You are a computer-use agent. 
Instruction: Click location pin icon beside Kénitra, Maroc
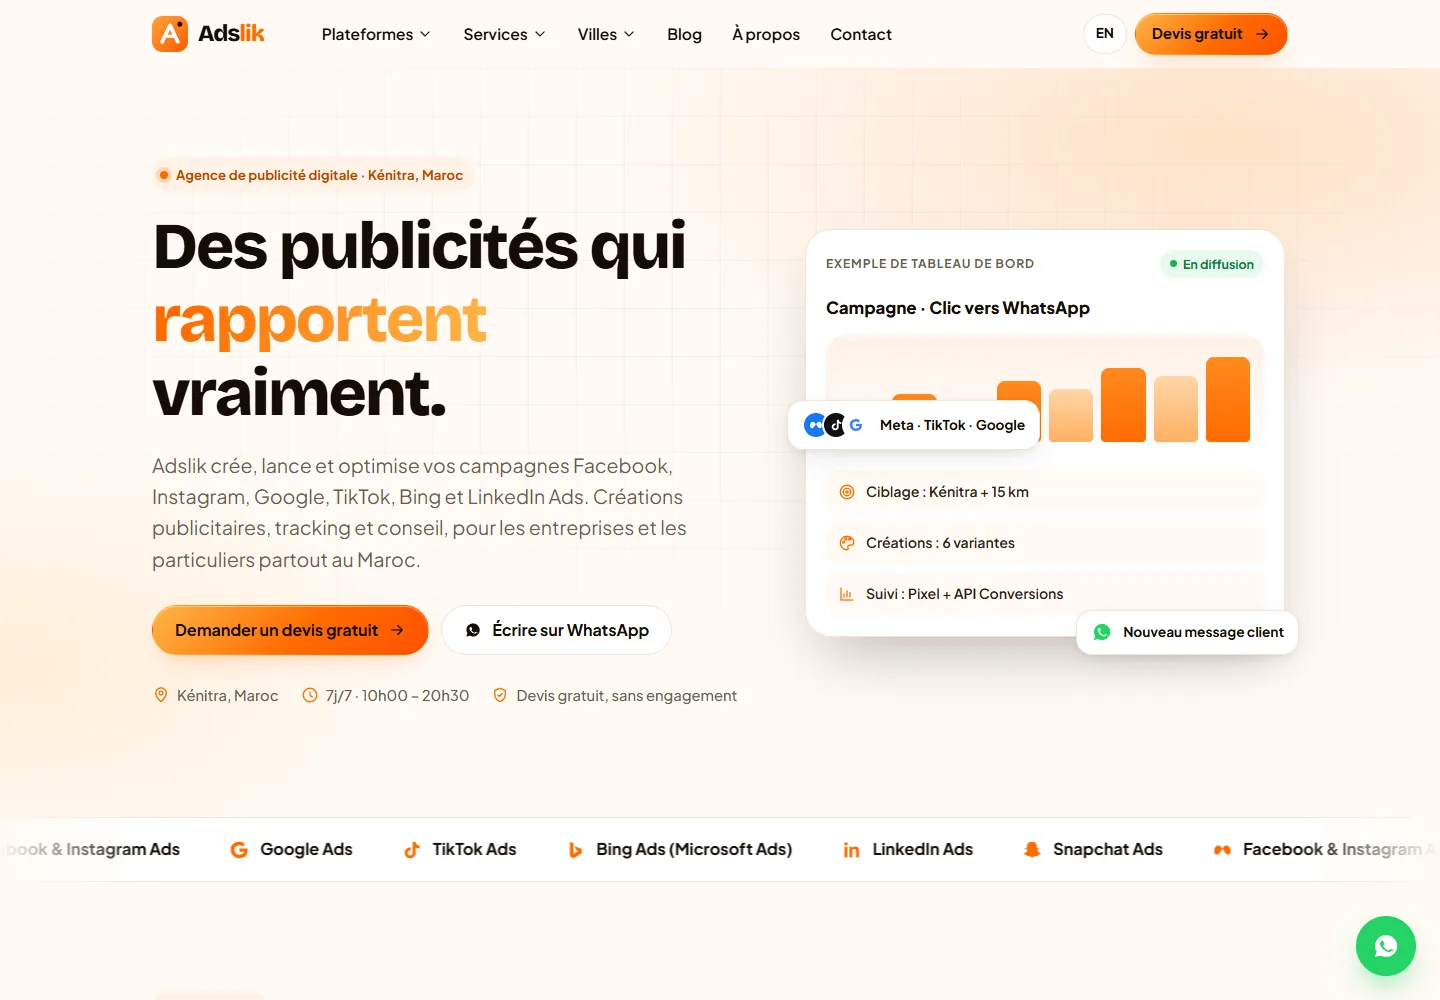click(161, 695)
